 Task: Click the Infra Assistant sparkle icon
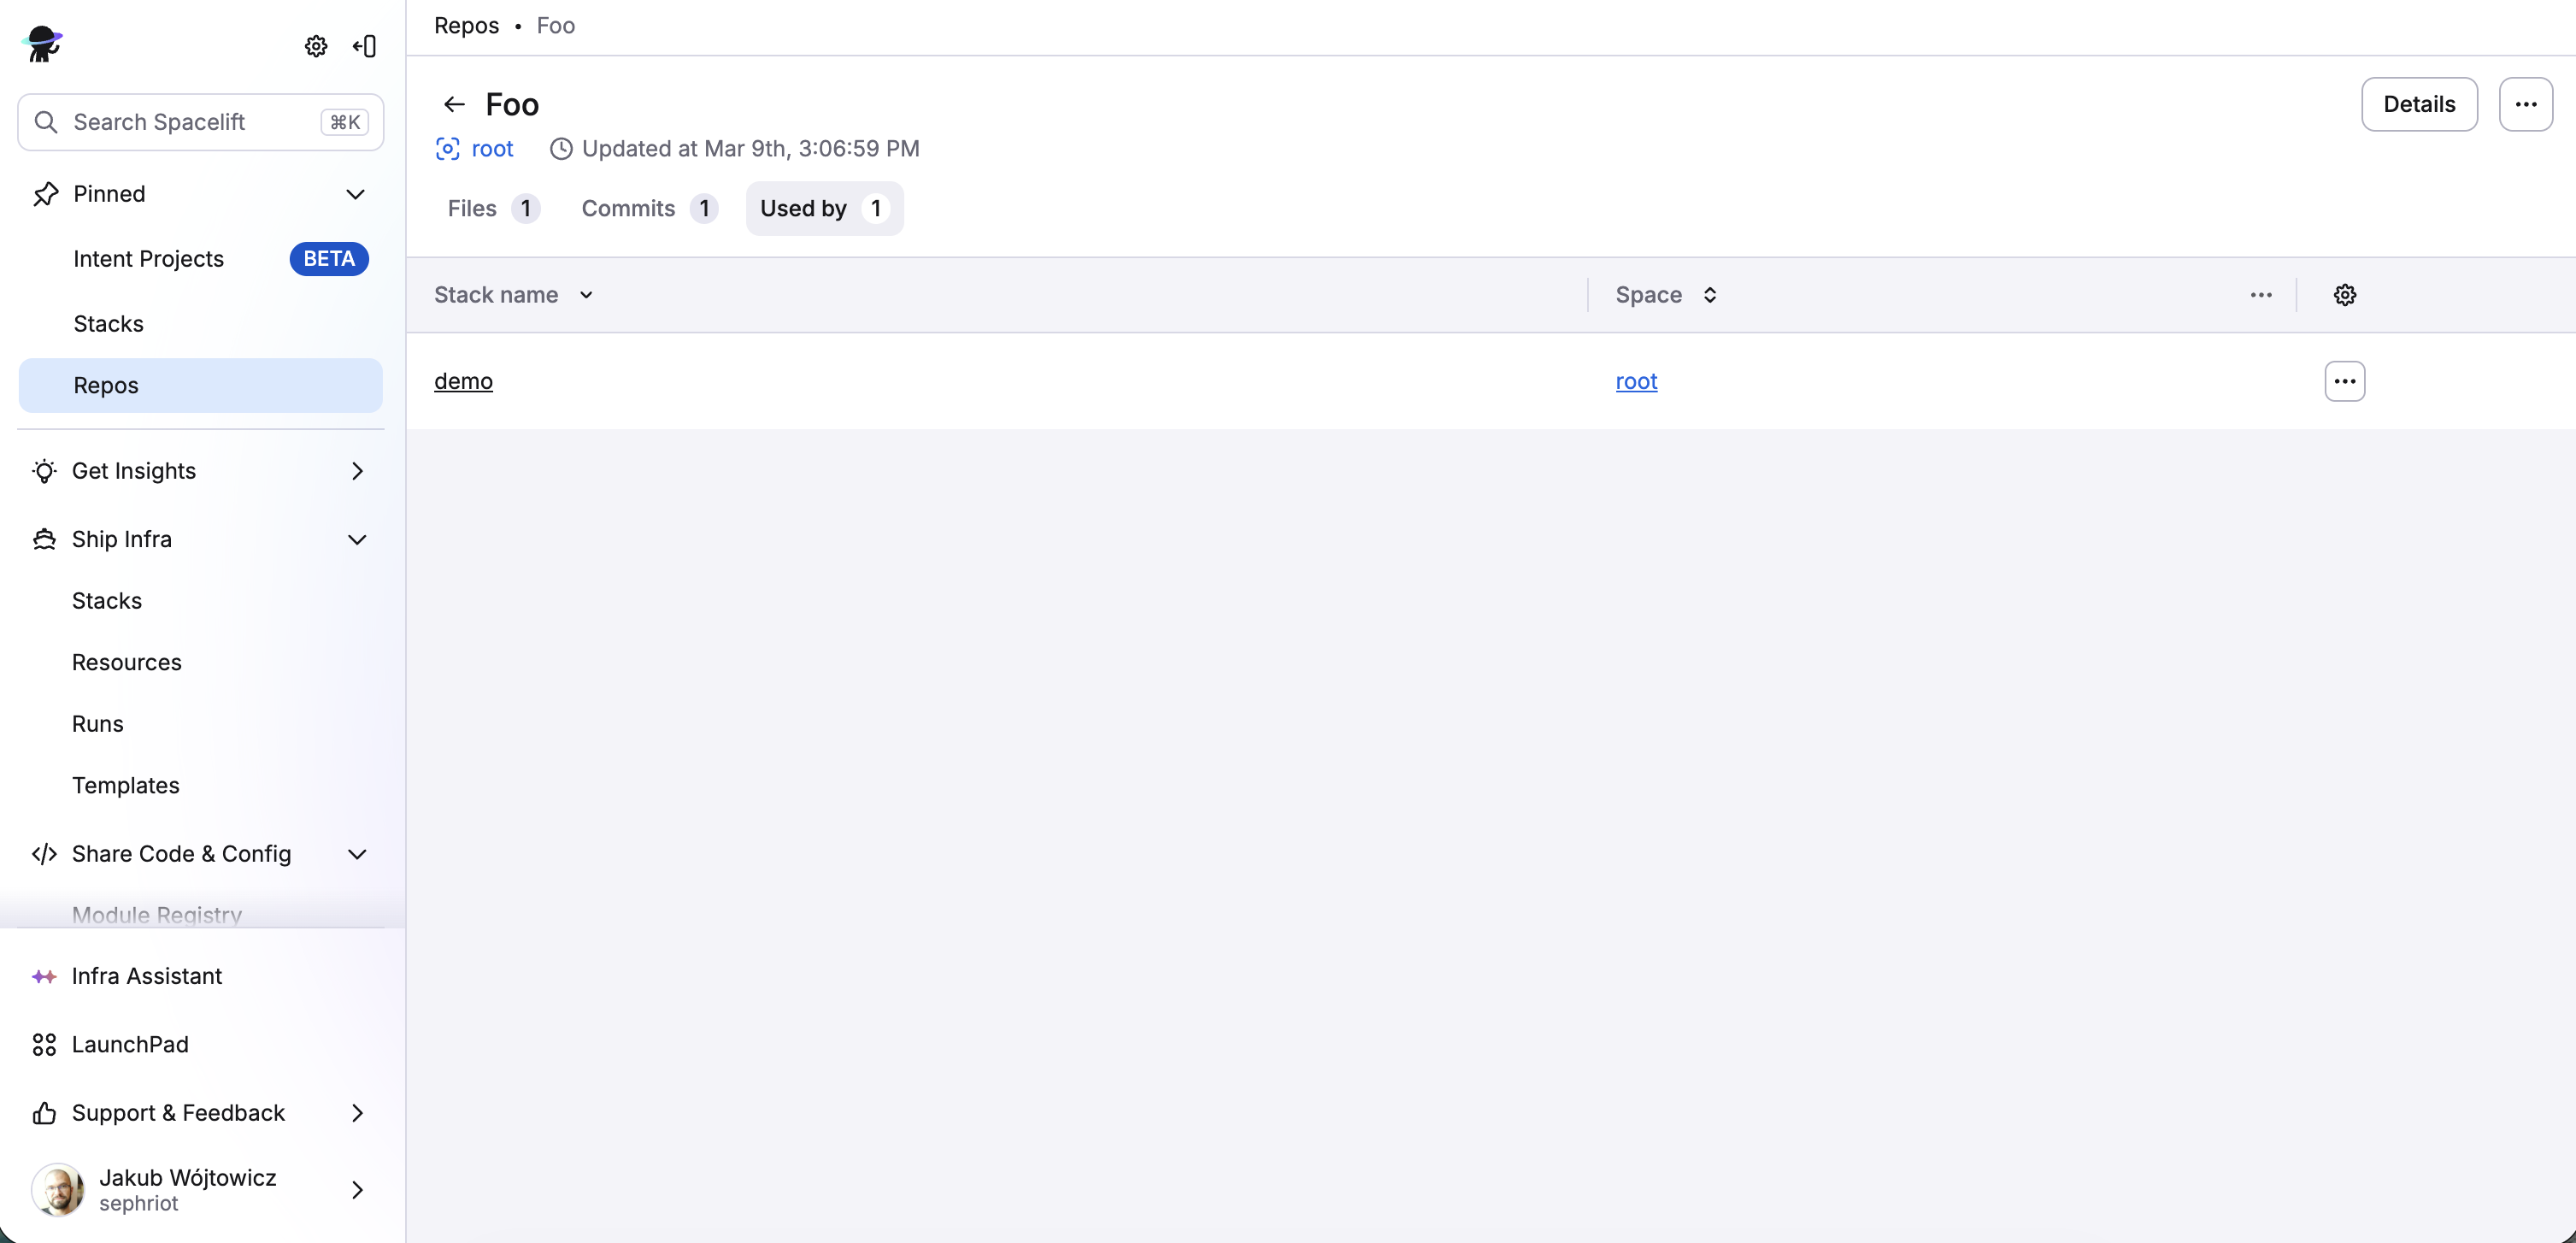(44, 976)
